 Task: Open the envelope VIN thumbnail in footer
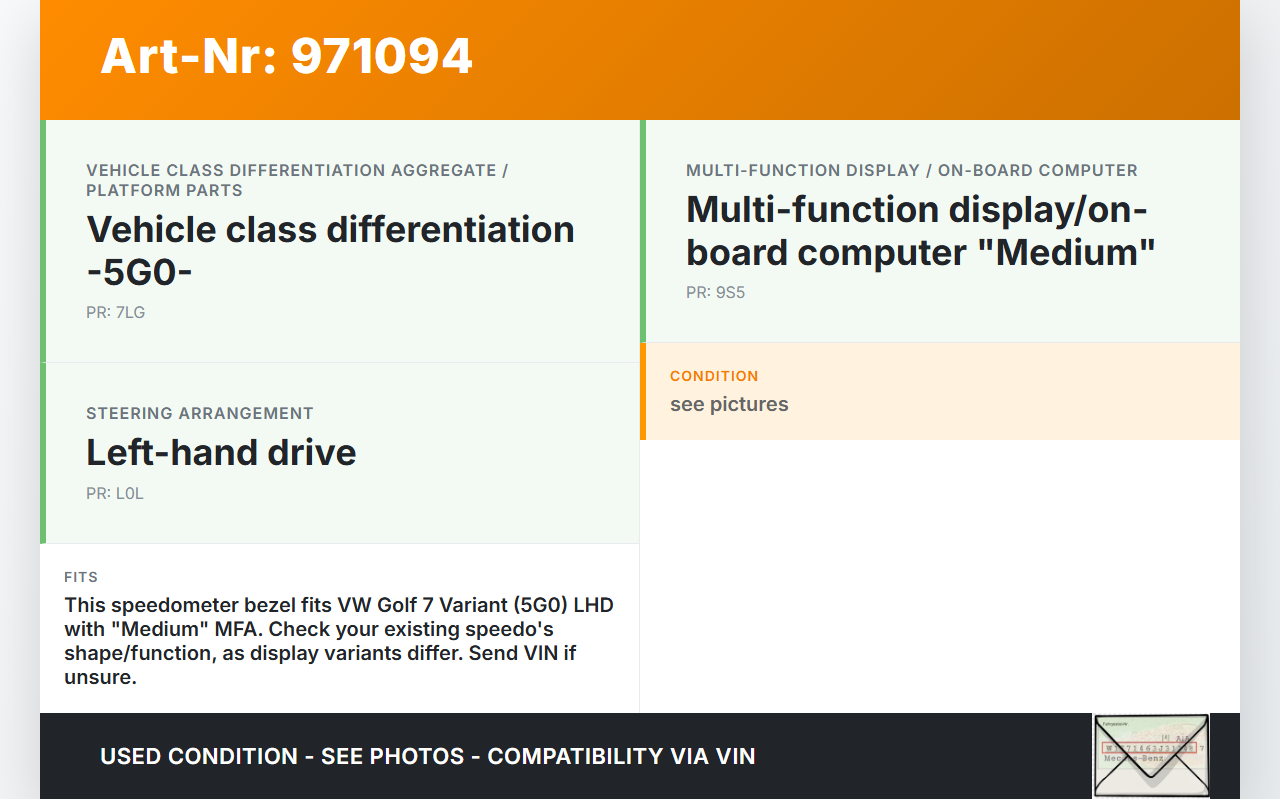click(x=1151, y=755)
